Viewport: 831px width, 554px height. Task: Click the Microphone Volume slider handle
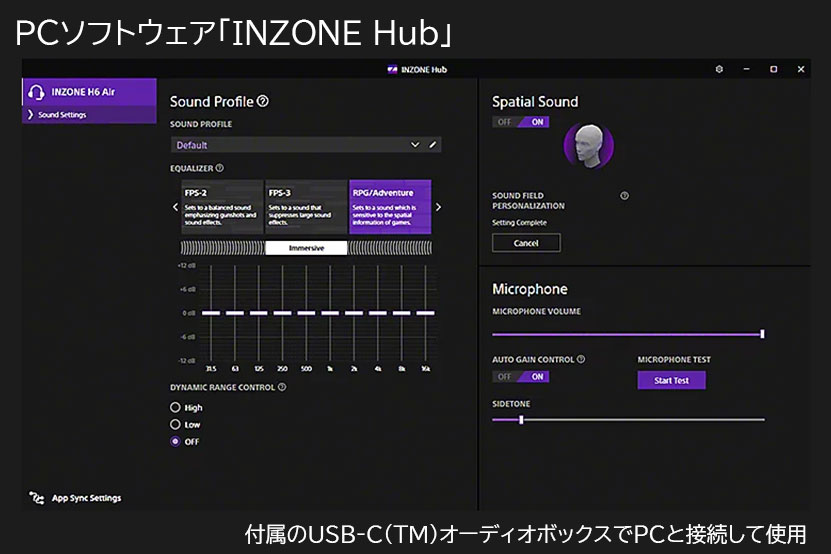tap(762, 333)
